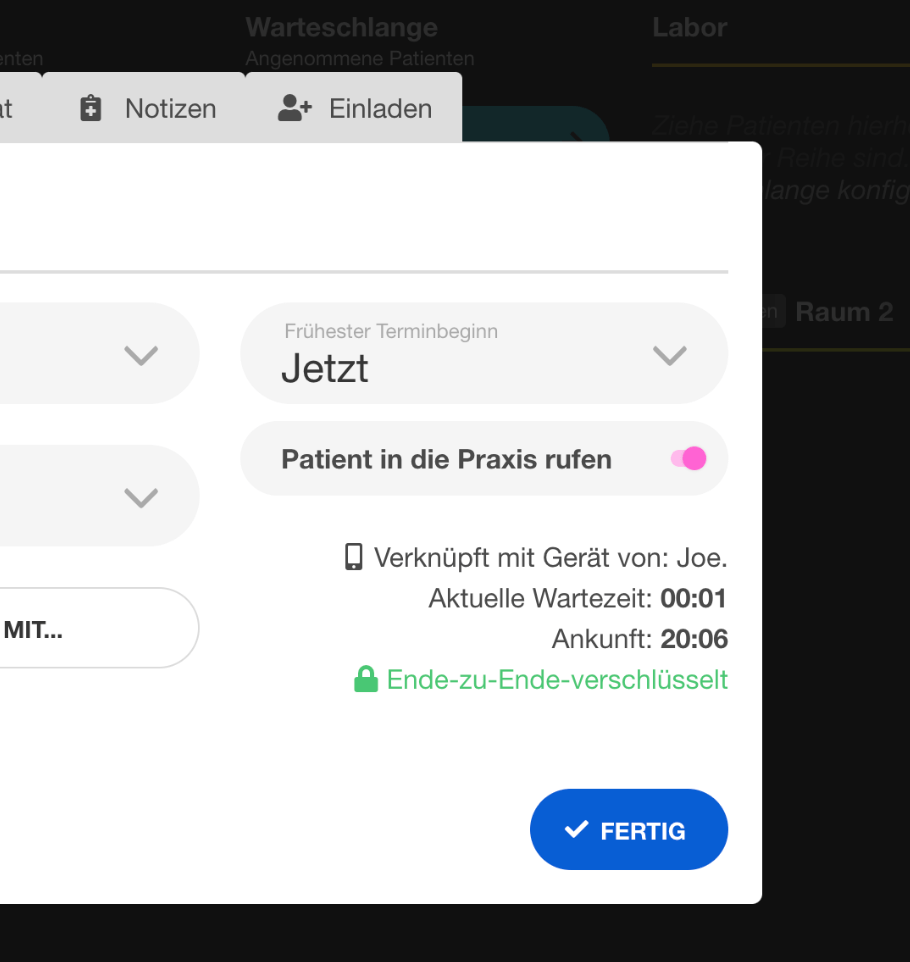Toggle the Patient in die Praxis rufen switch
This screenshot has width=910, height=962.
point(689,459)
